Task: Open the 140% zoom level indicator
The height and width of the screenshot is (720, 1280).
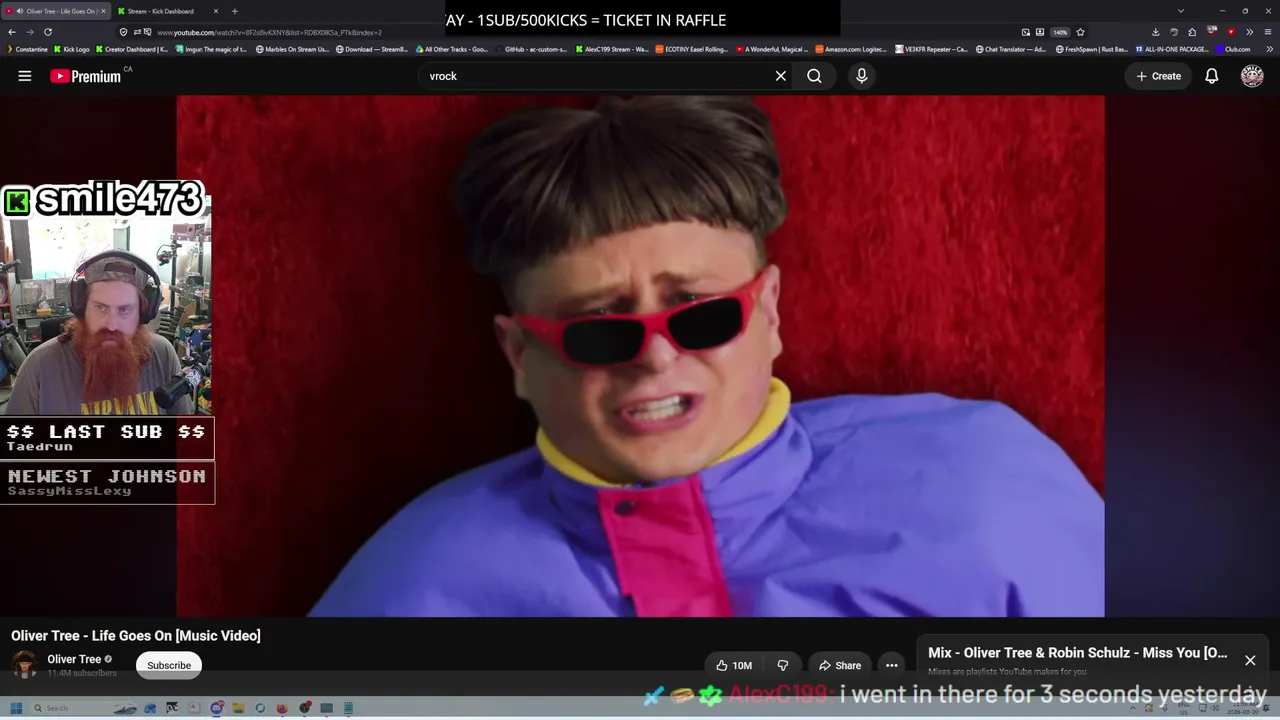Action: (1060, 32)
